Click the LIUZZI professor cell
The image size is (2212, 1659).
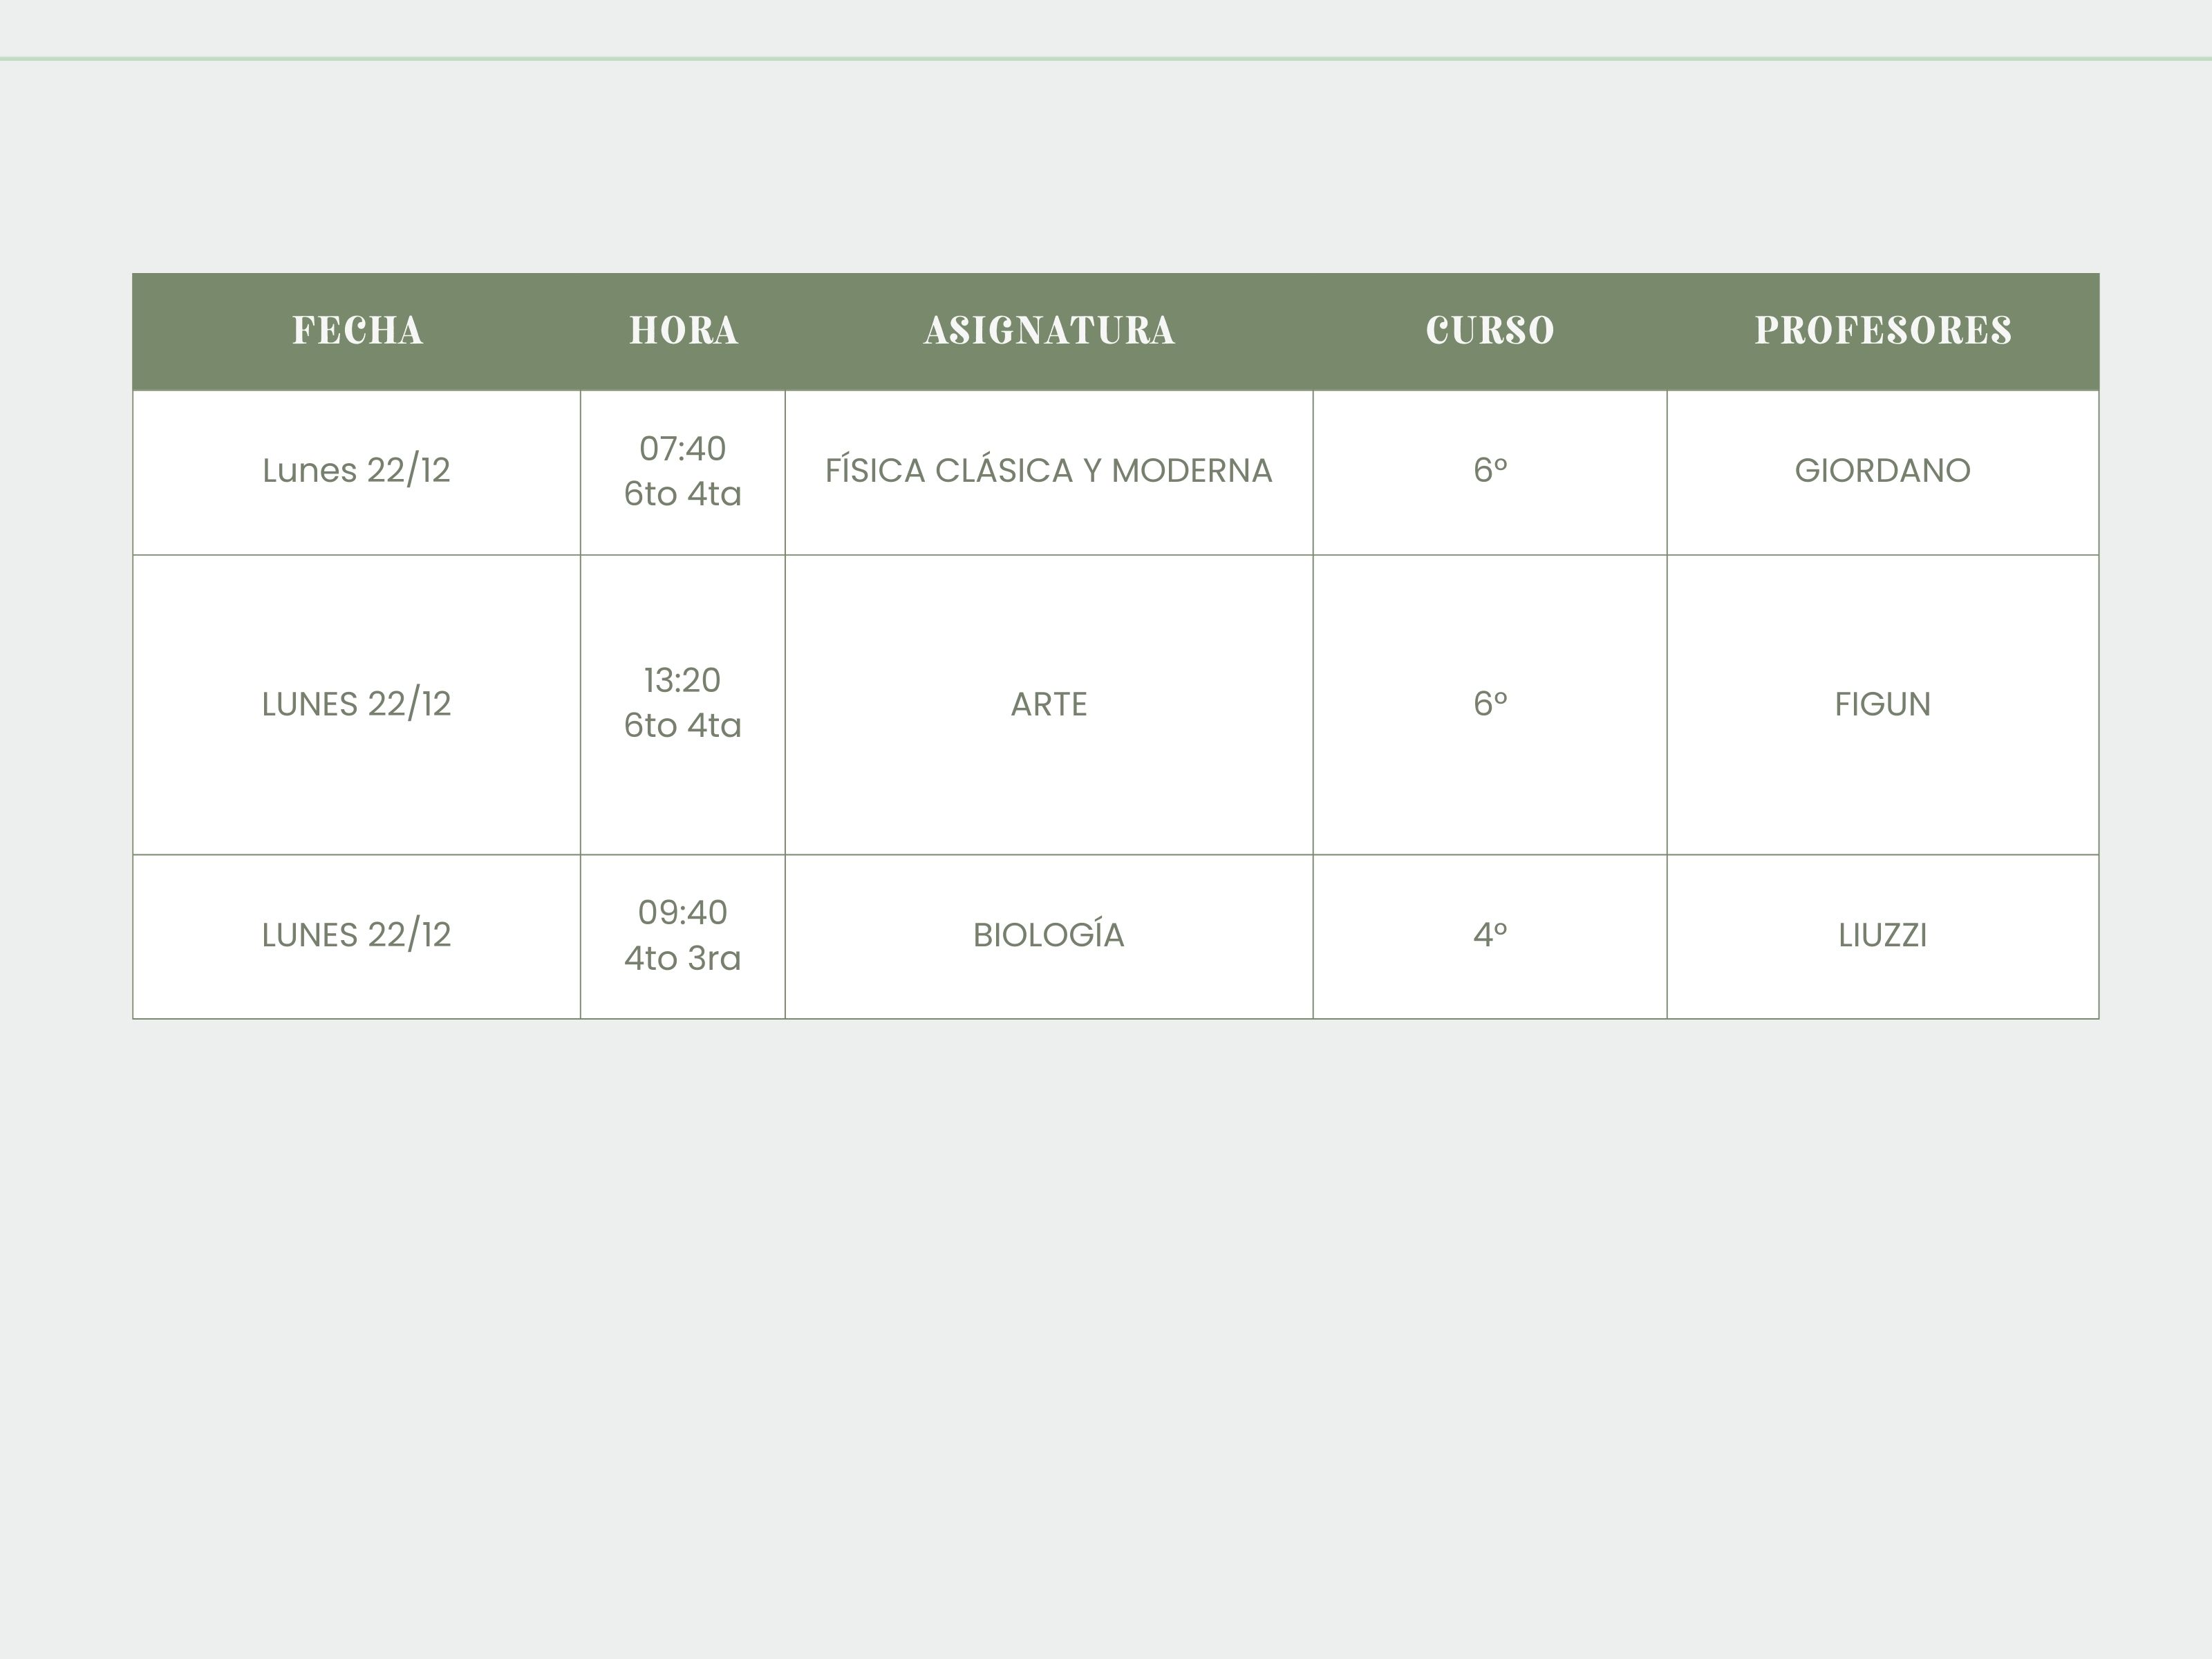[x=1883, y=935]
